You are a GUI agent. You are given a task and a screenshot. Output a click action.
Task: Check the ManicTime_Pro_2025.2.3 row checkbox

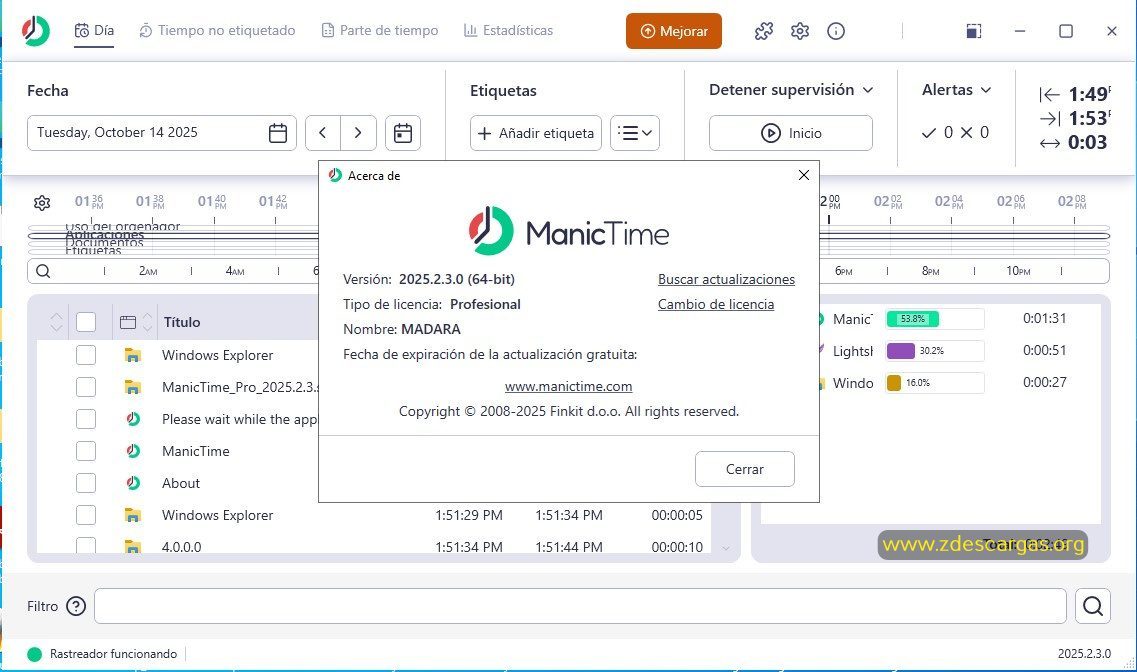(86, 387)
